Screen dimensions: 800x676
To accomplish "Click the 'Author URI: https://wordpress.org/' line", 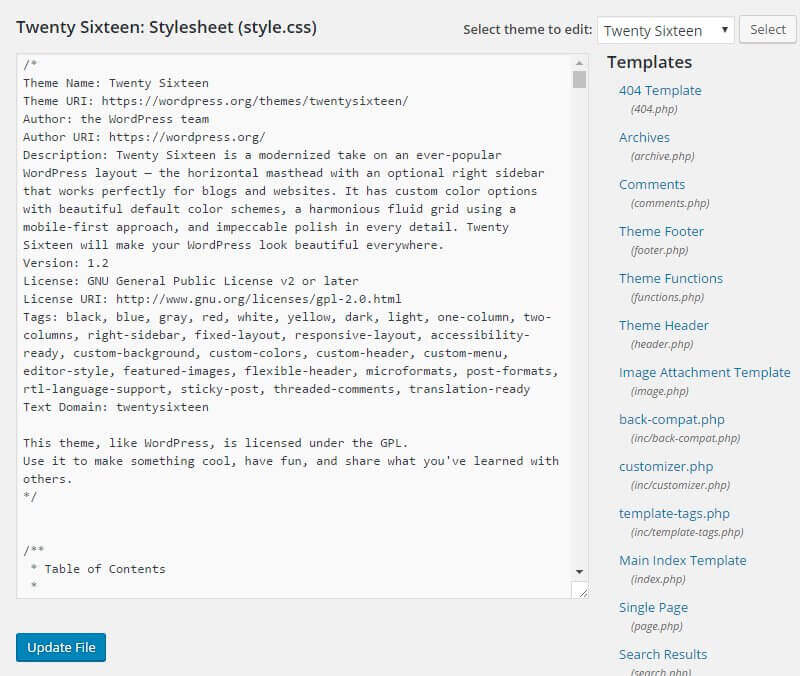I will [144, 137].
